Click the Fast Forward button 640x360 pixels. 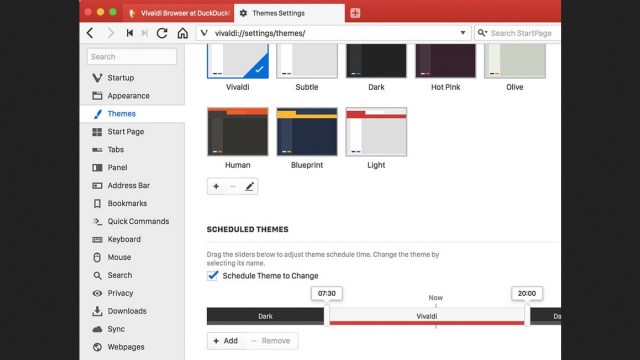pos(144,33)
